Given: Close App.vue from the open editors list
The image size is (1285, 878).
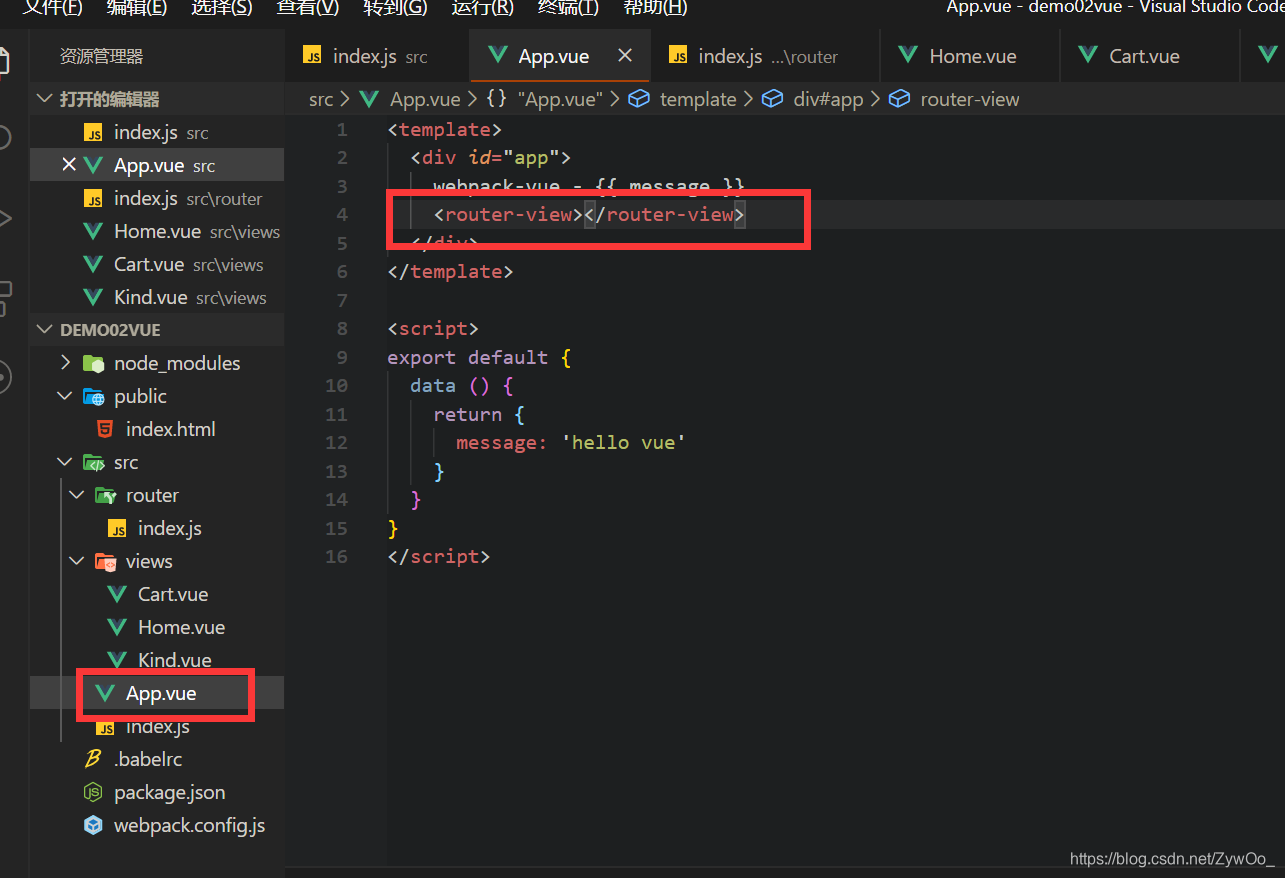Looking at the screenshot, I should pos(69,165).
